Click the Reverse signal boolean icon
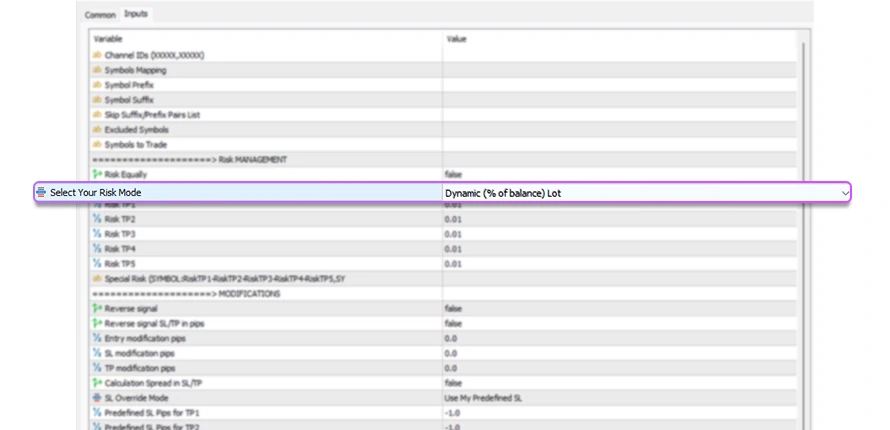Screen dimensions: 890x430 tap(97, 309)
